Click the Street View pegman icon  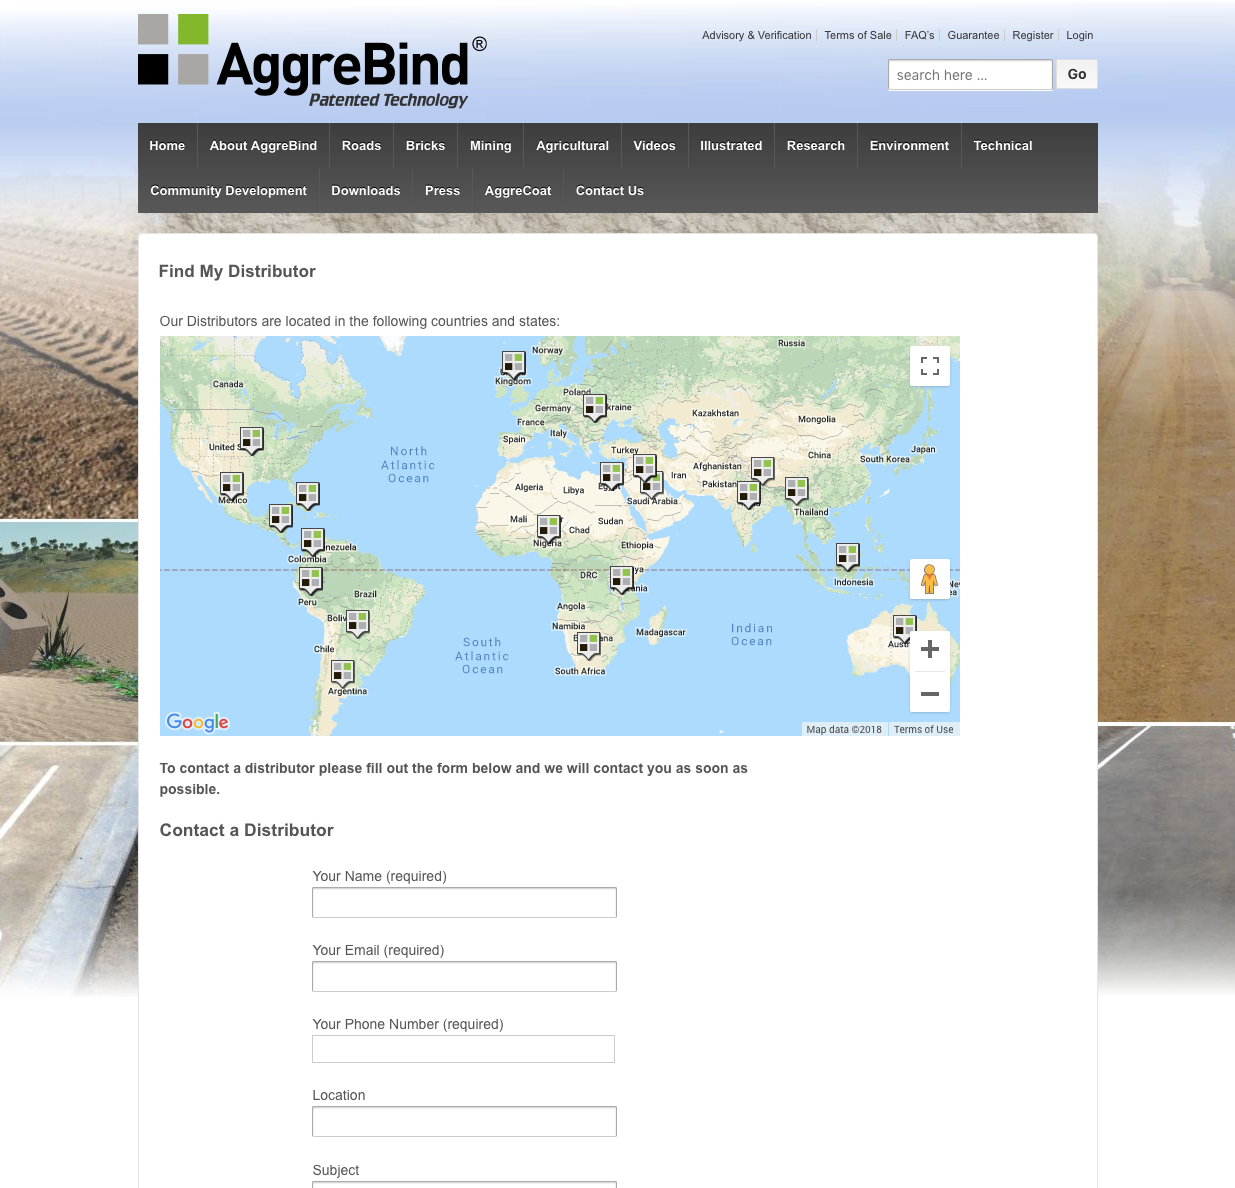coord(929,579)
